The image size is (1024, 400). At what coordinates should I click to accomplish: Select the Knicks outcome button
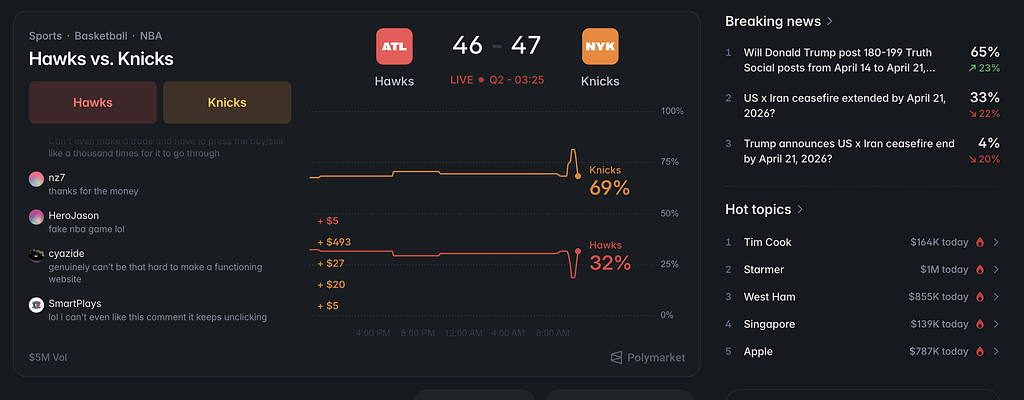pos(227,102)
